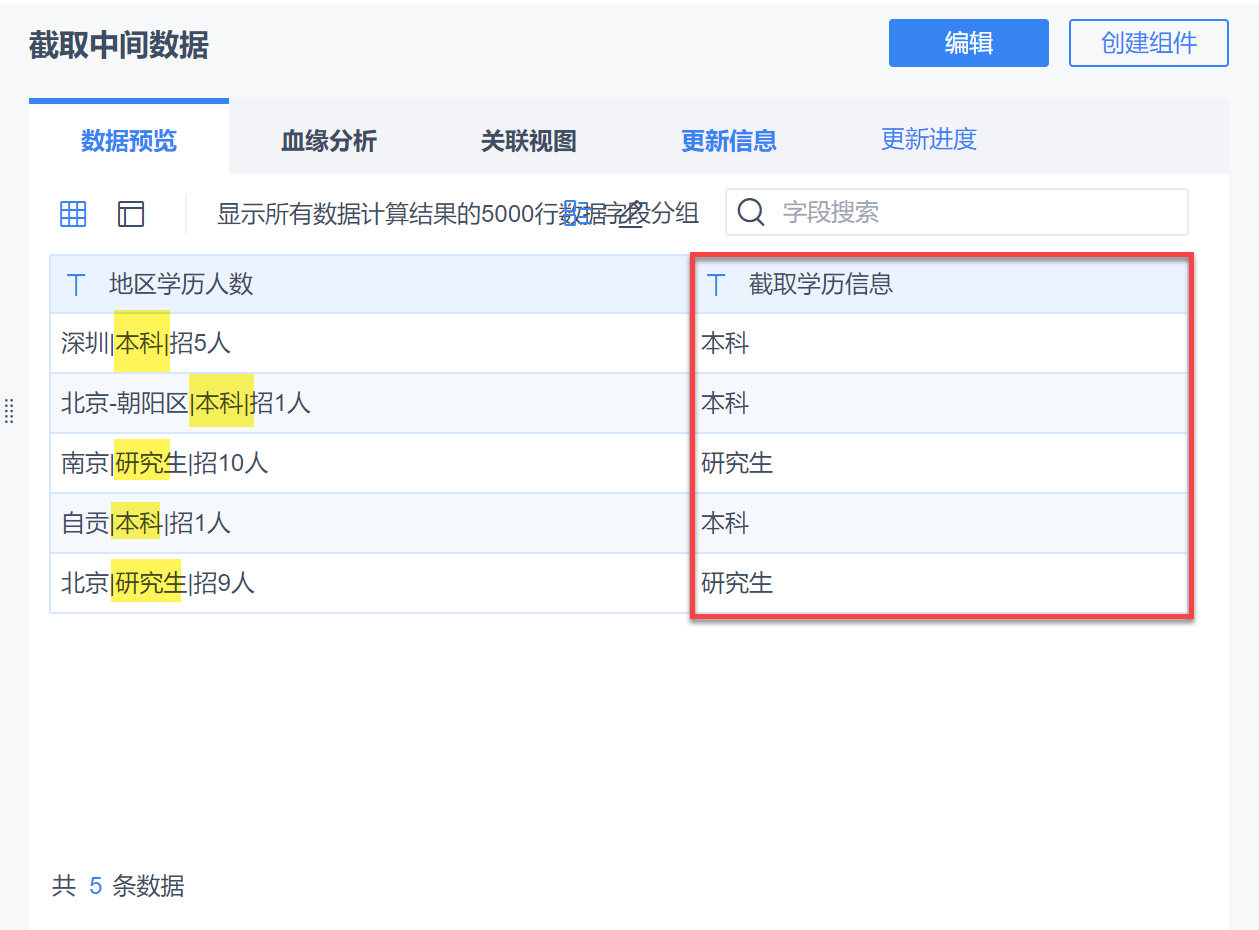
Task: Click the blue 编辑 button
Action: coord(968,43)
